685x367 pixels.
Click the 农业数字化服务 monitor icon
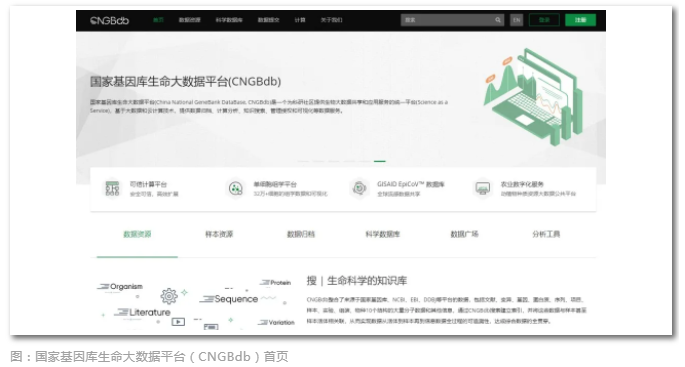(483, 189)
